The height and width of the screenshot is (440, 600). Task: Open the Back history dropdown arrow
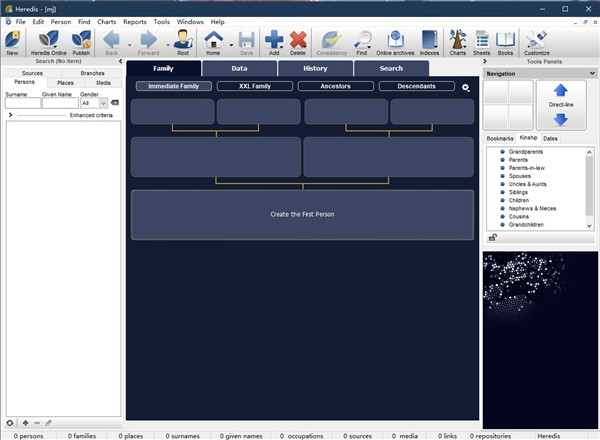(129, 45)
